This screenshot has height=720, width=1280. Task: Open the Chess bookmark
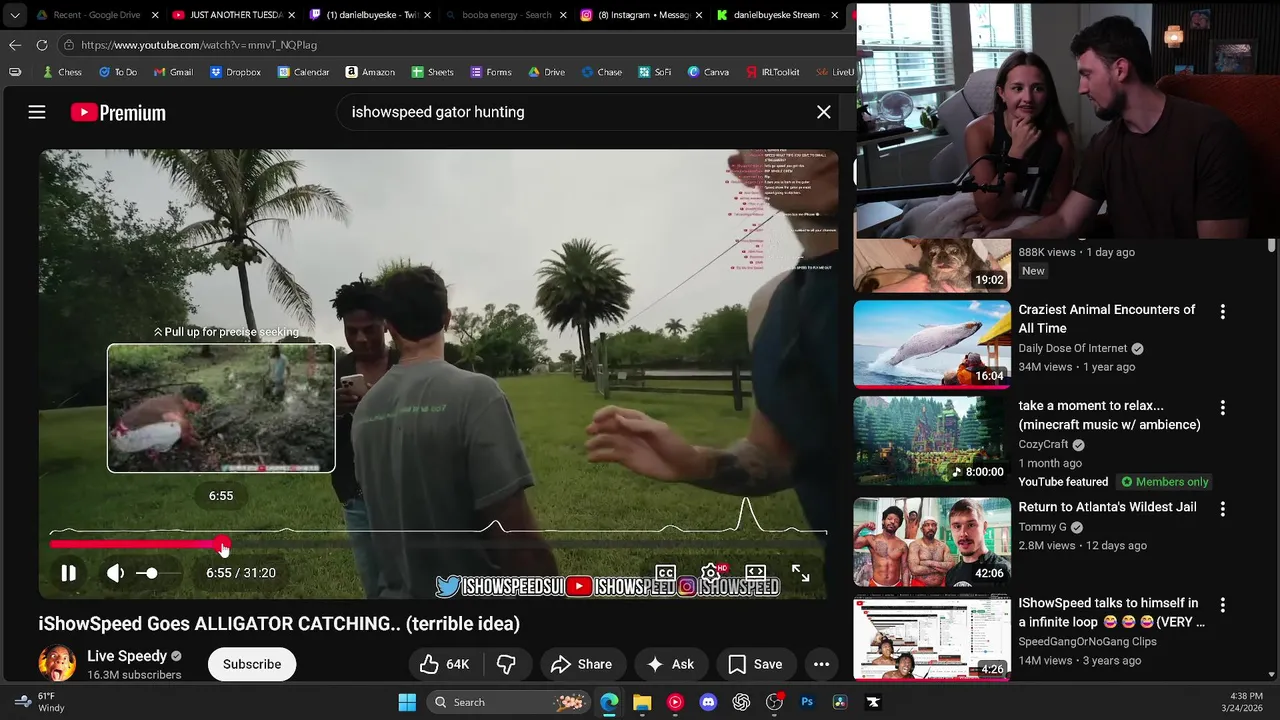62,72
